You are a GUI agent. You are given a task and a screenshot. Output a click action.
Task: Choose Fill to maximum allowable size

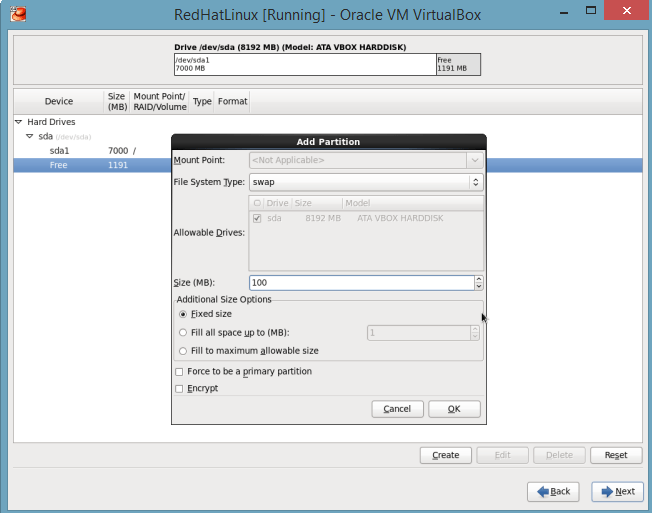pos(183,351)
